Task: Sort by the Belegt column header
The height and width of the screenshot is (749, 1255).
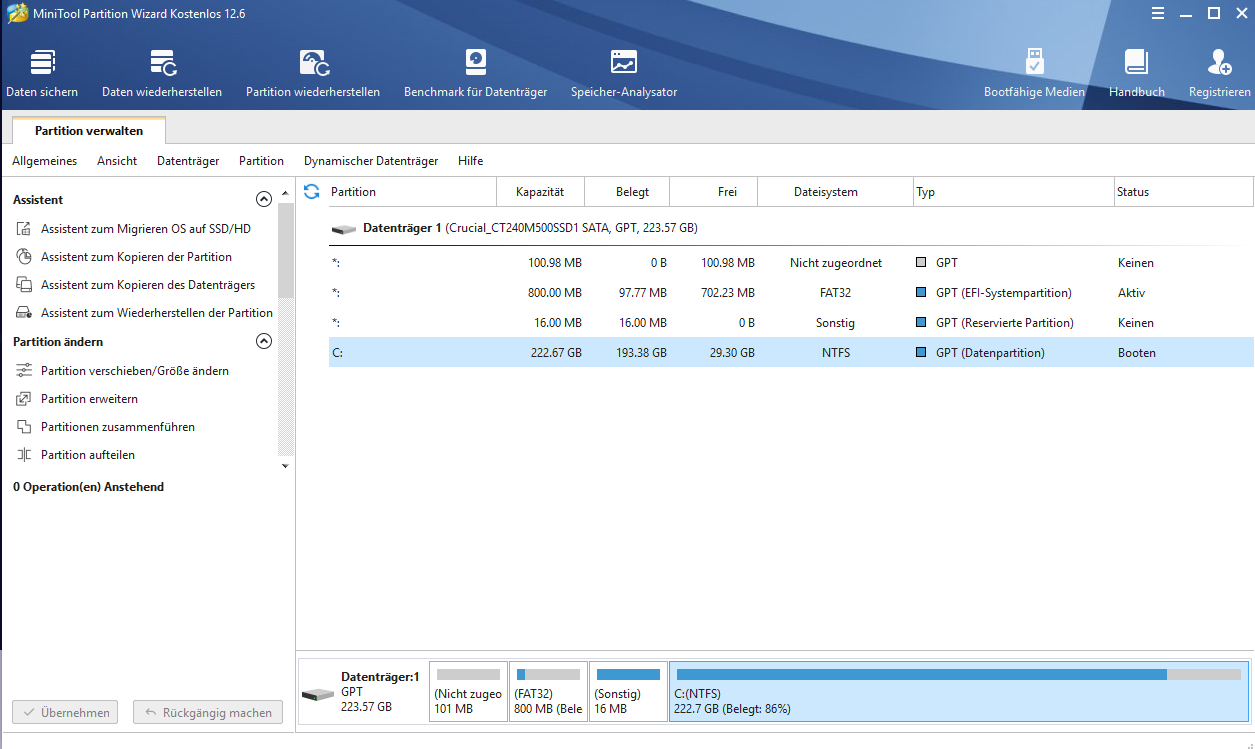Action: tap(627, 192)
